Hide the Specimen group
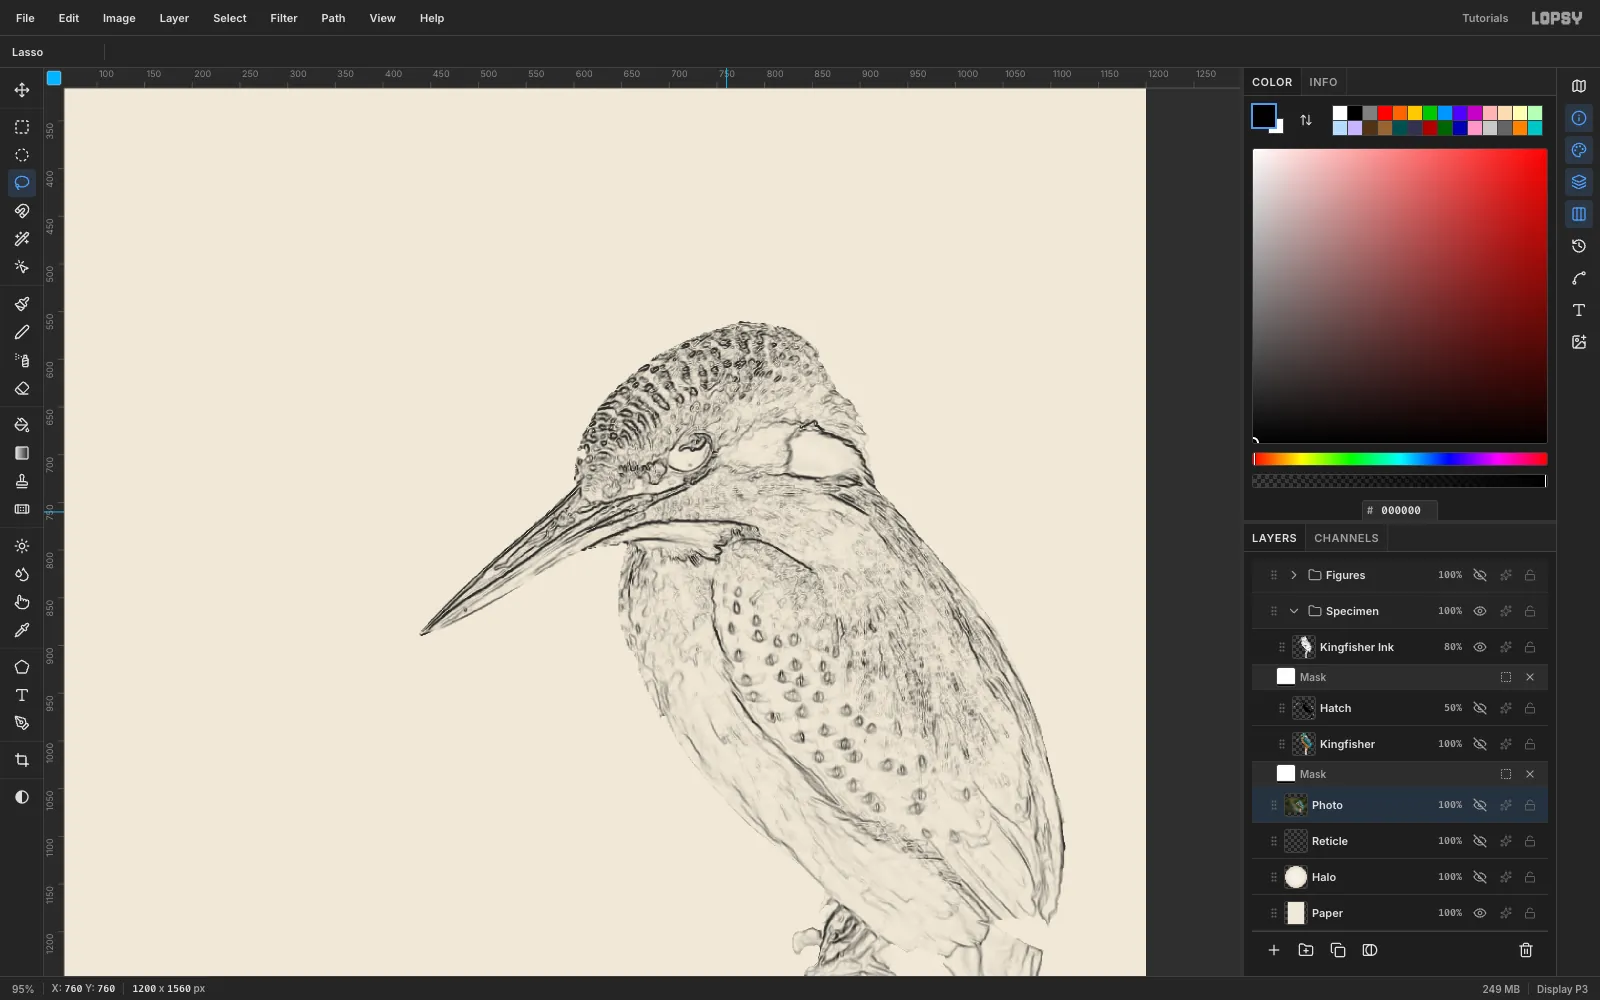The height and width of the screenshot is (1000, 1600). pos(1480,611)
